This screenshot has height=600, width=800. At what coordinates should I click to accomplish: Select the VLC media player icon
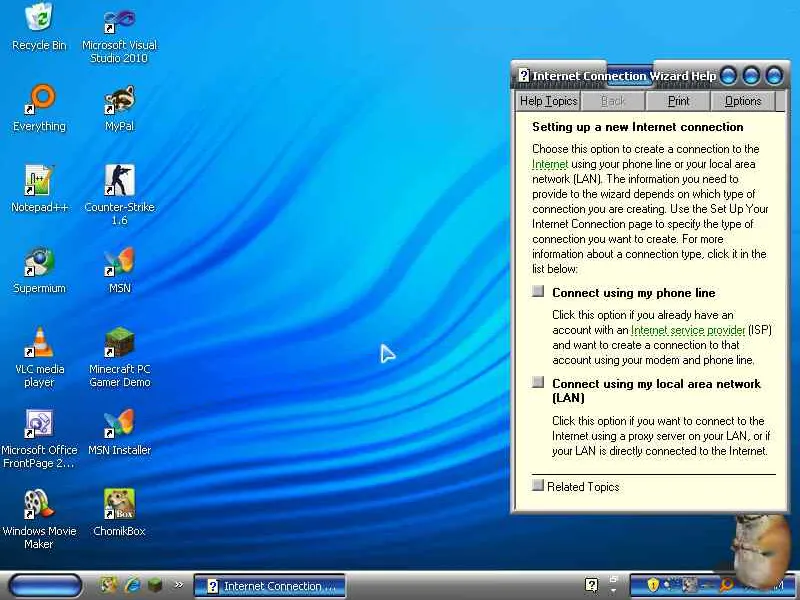pyautogui.click(x=39, y=357)
